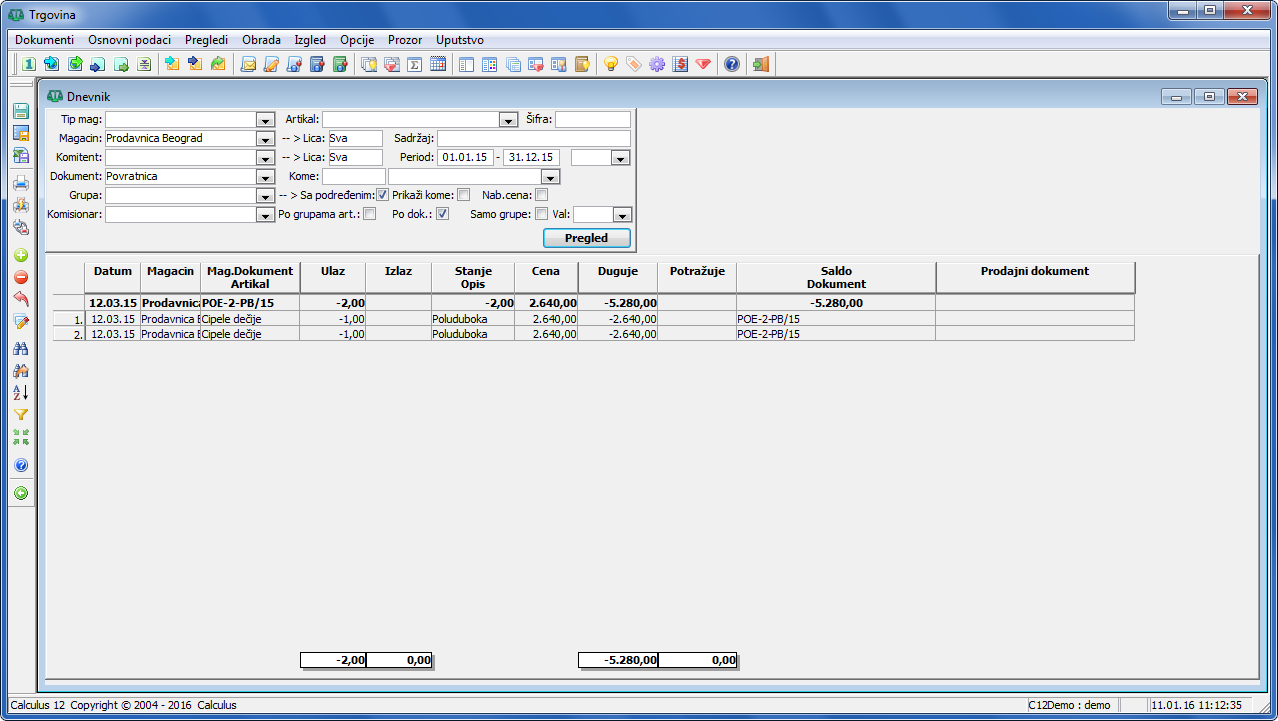Screen dimensions: 1278x721
Task: Click the red gem icon in toolbar
Action: click(703, 64)
